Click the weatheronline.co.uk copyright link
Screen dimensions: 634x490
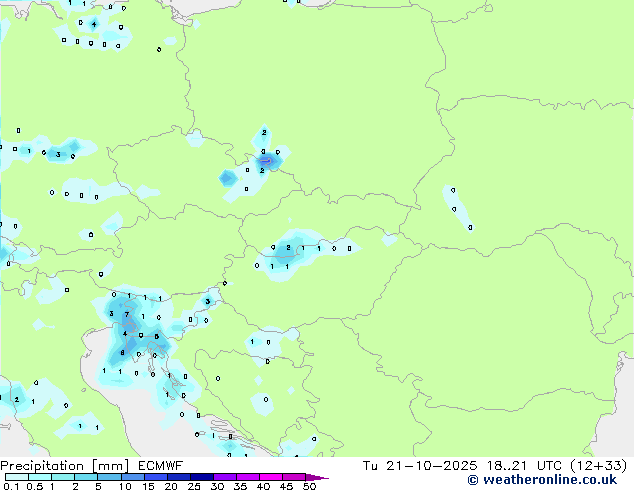542,480
